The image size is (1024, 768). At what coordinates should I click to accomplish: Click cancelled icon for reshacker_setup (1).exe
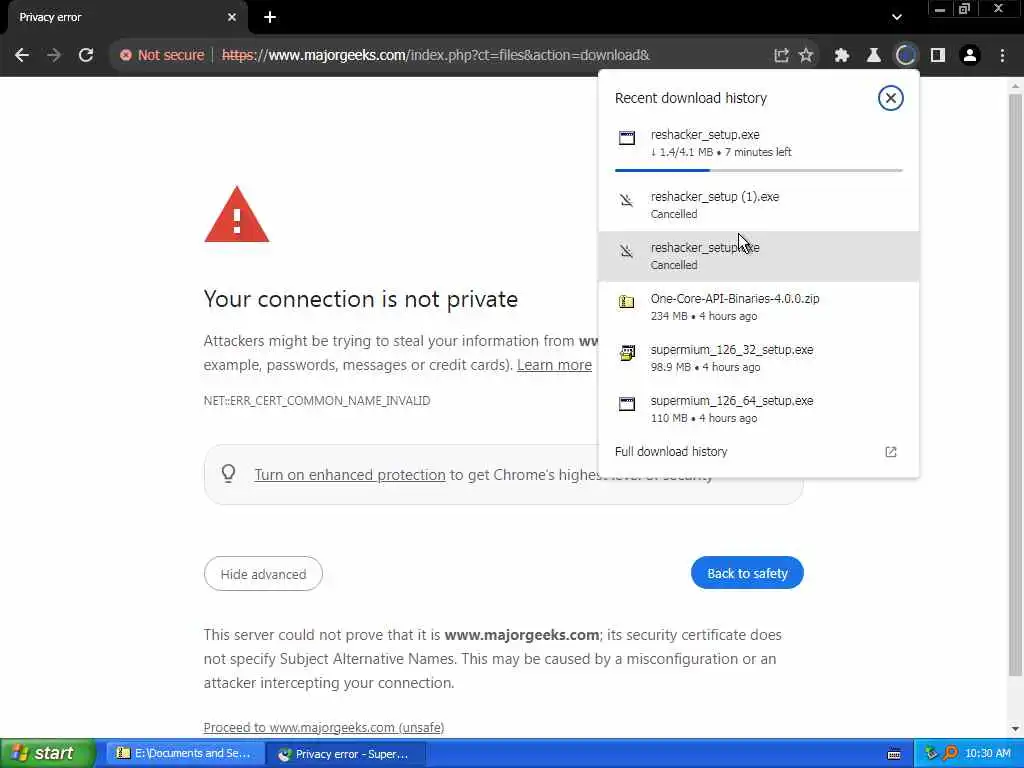[626, 200]
